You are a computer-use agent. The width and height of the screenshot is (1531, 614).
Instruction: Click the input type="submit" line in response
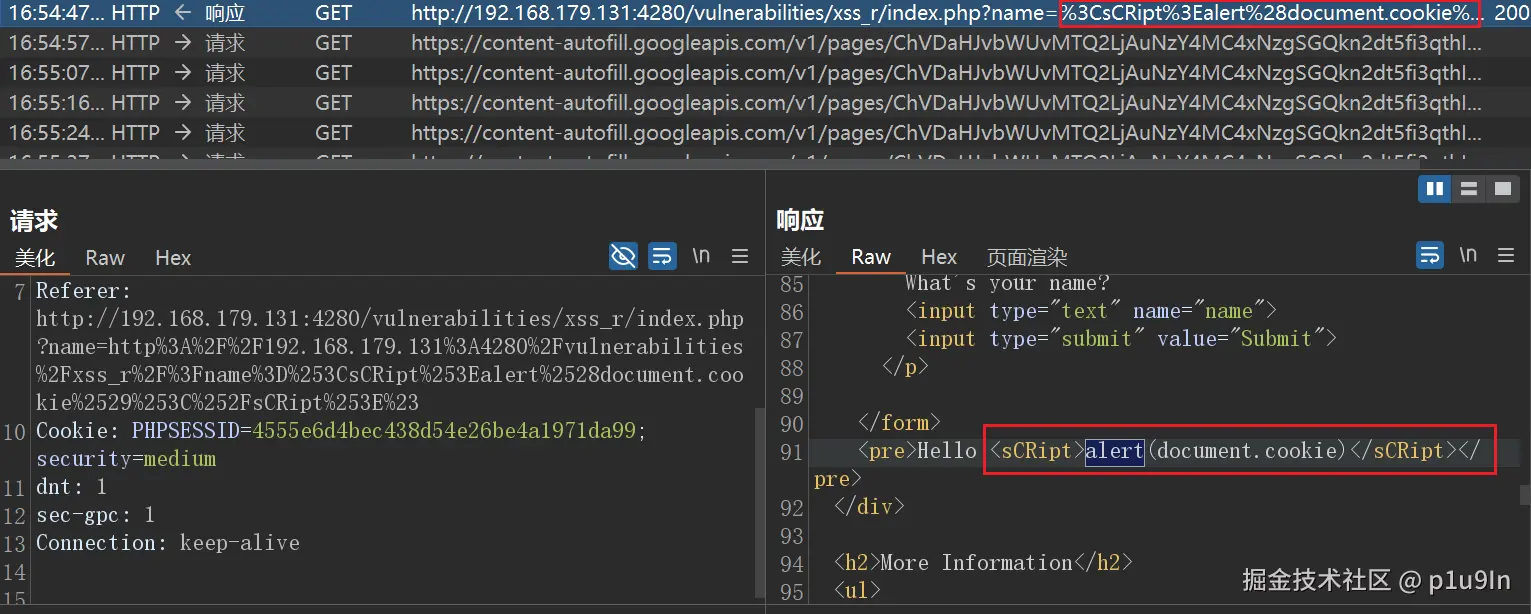tap(1121, 339)
